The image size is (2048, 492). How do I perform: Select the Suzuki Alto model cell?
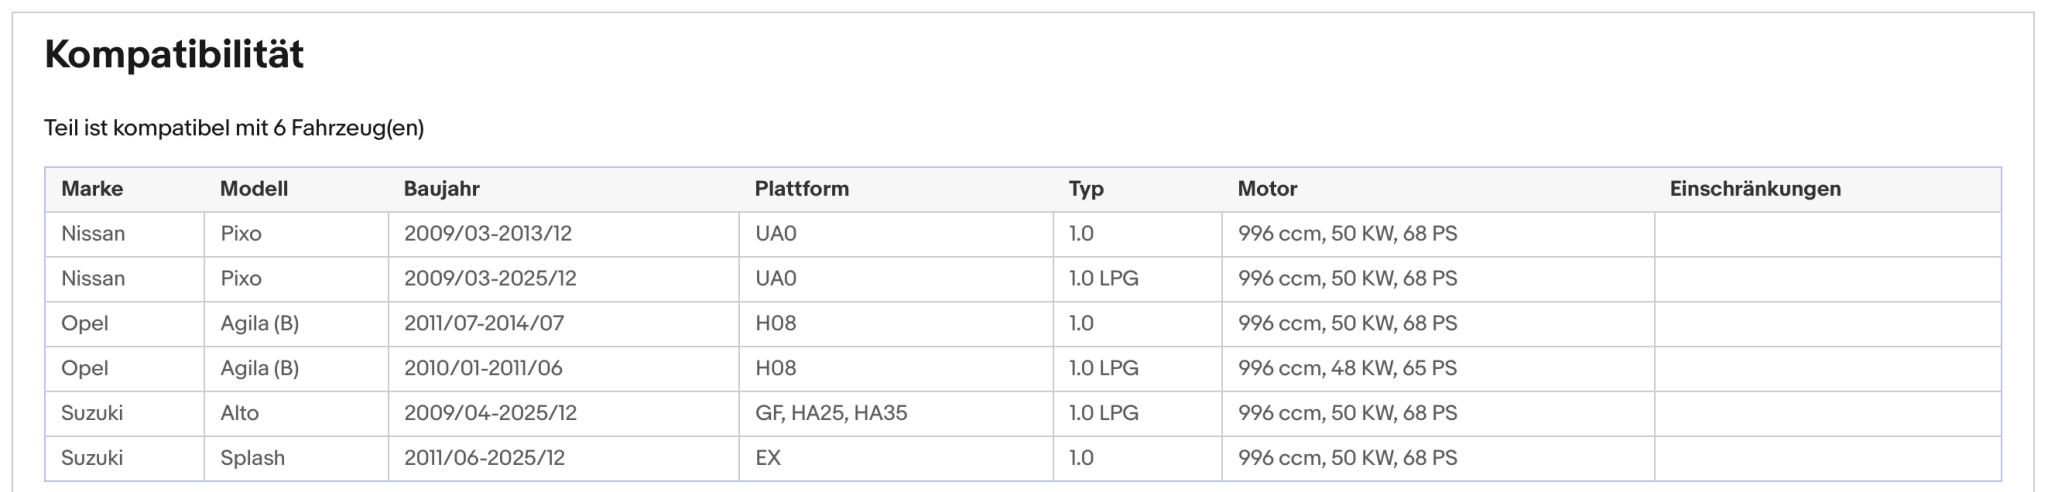click(x=296, y=413)
